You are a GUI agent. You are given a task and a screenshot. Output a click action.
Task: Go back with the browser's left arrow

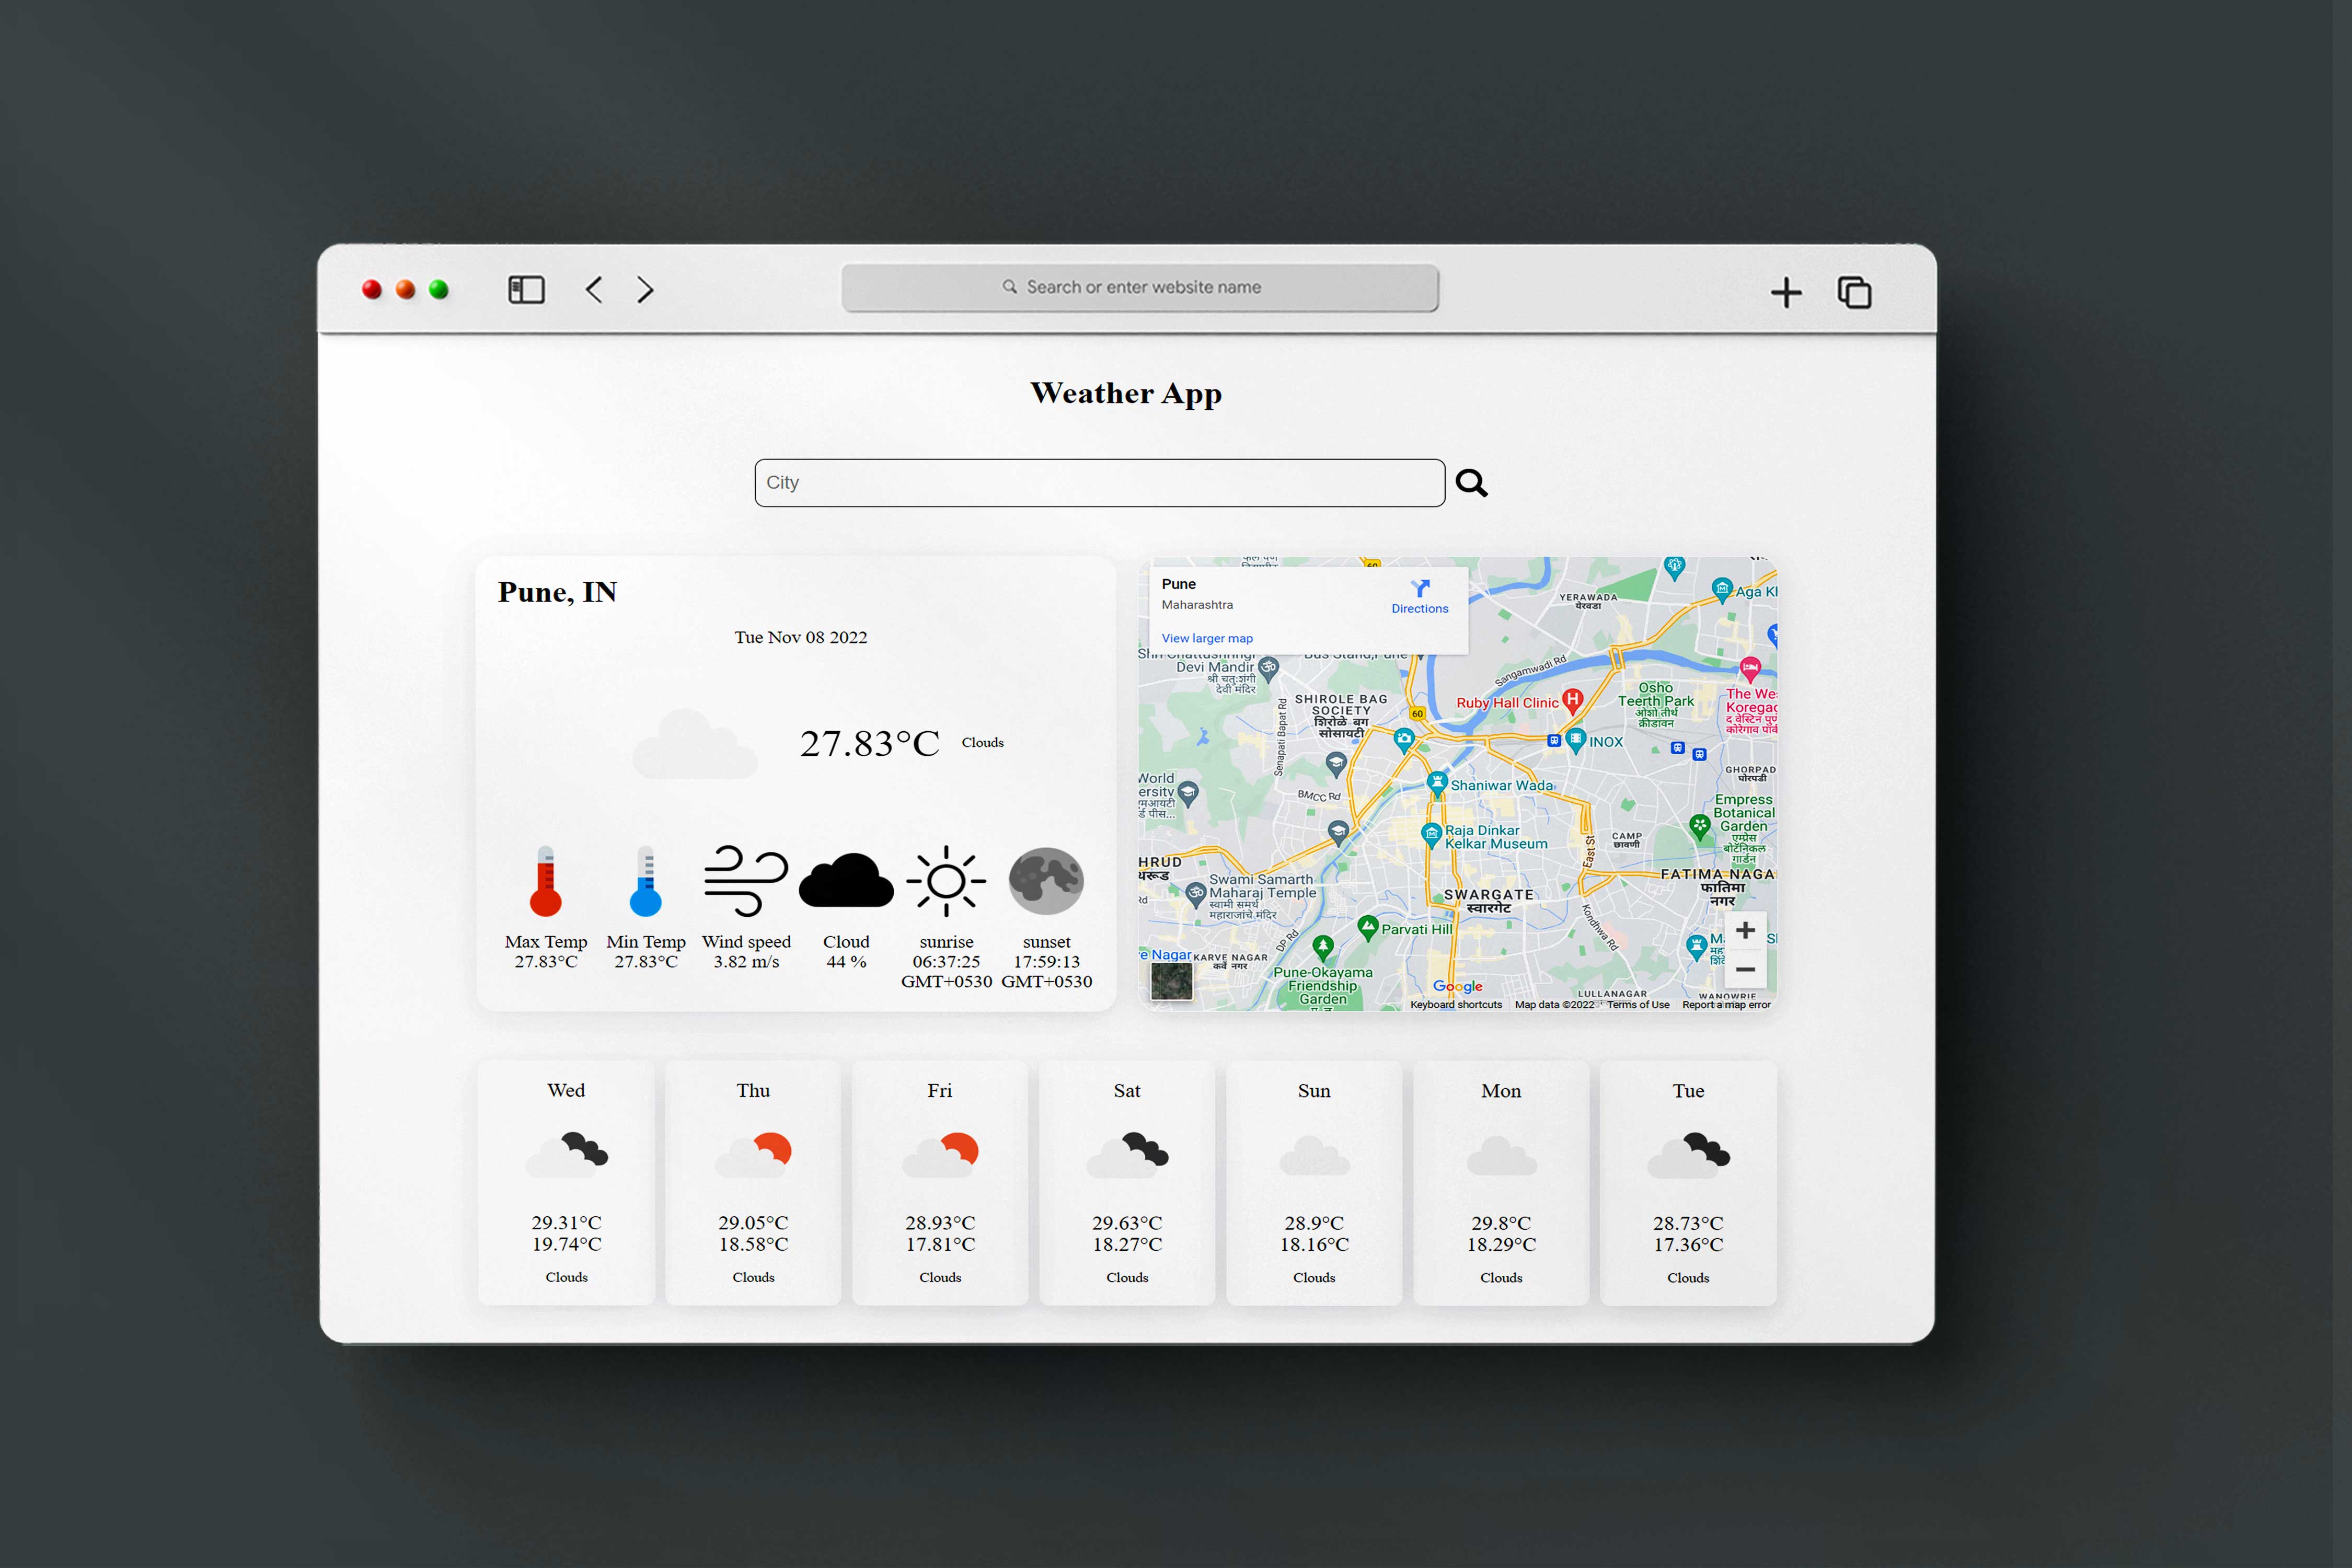pyautogui.click(x=594, y=290)
